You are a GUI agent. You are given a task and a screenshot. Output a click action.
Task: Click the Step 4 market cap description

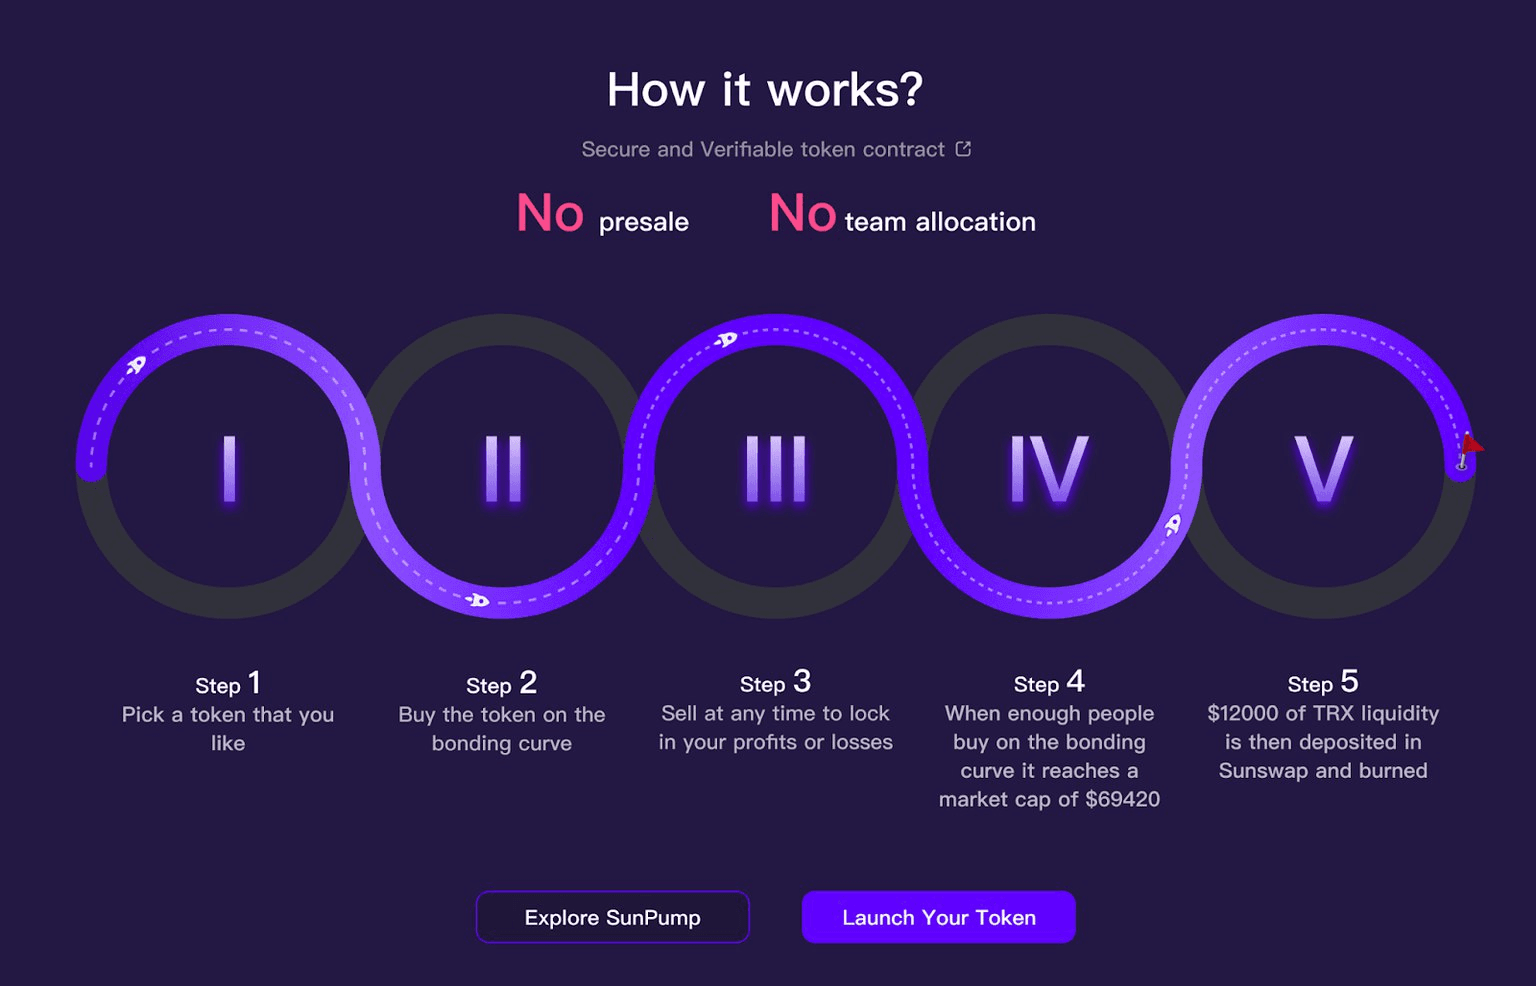coord(1049,756)
